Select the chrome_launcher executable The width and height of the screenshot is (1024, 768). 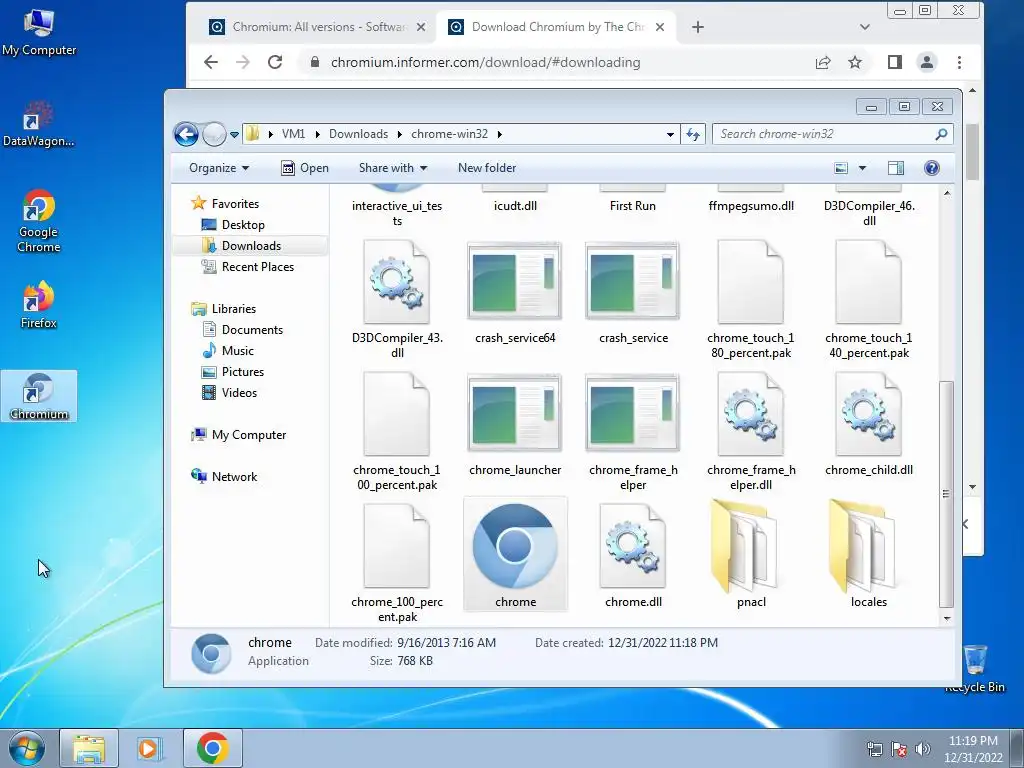(515, 424)
